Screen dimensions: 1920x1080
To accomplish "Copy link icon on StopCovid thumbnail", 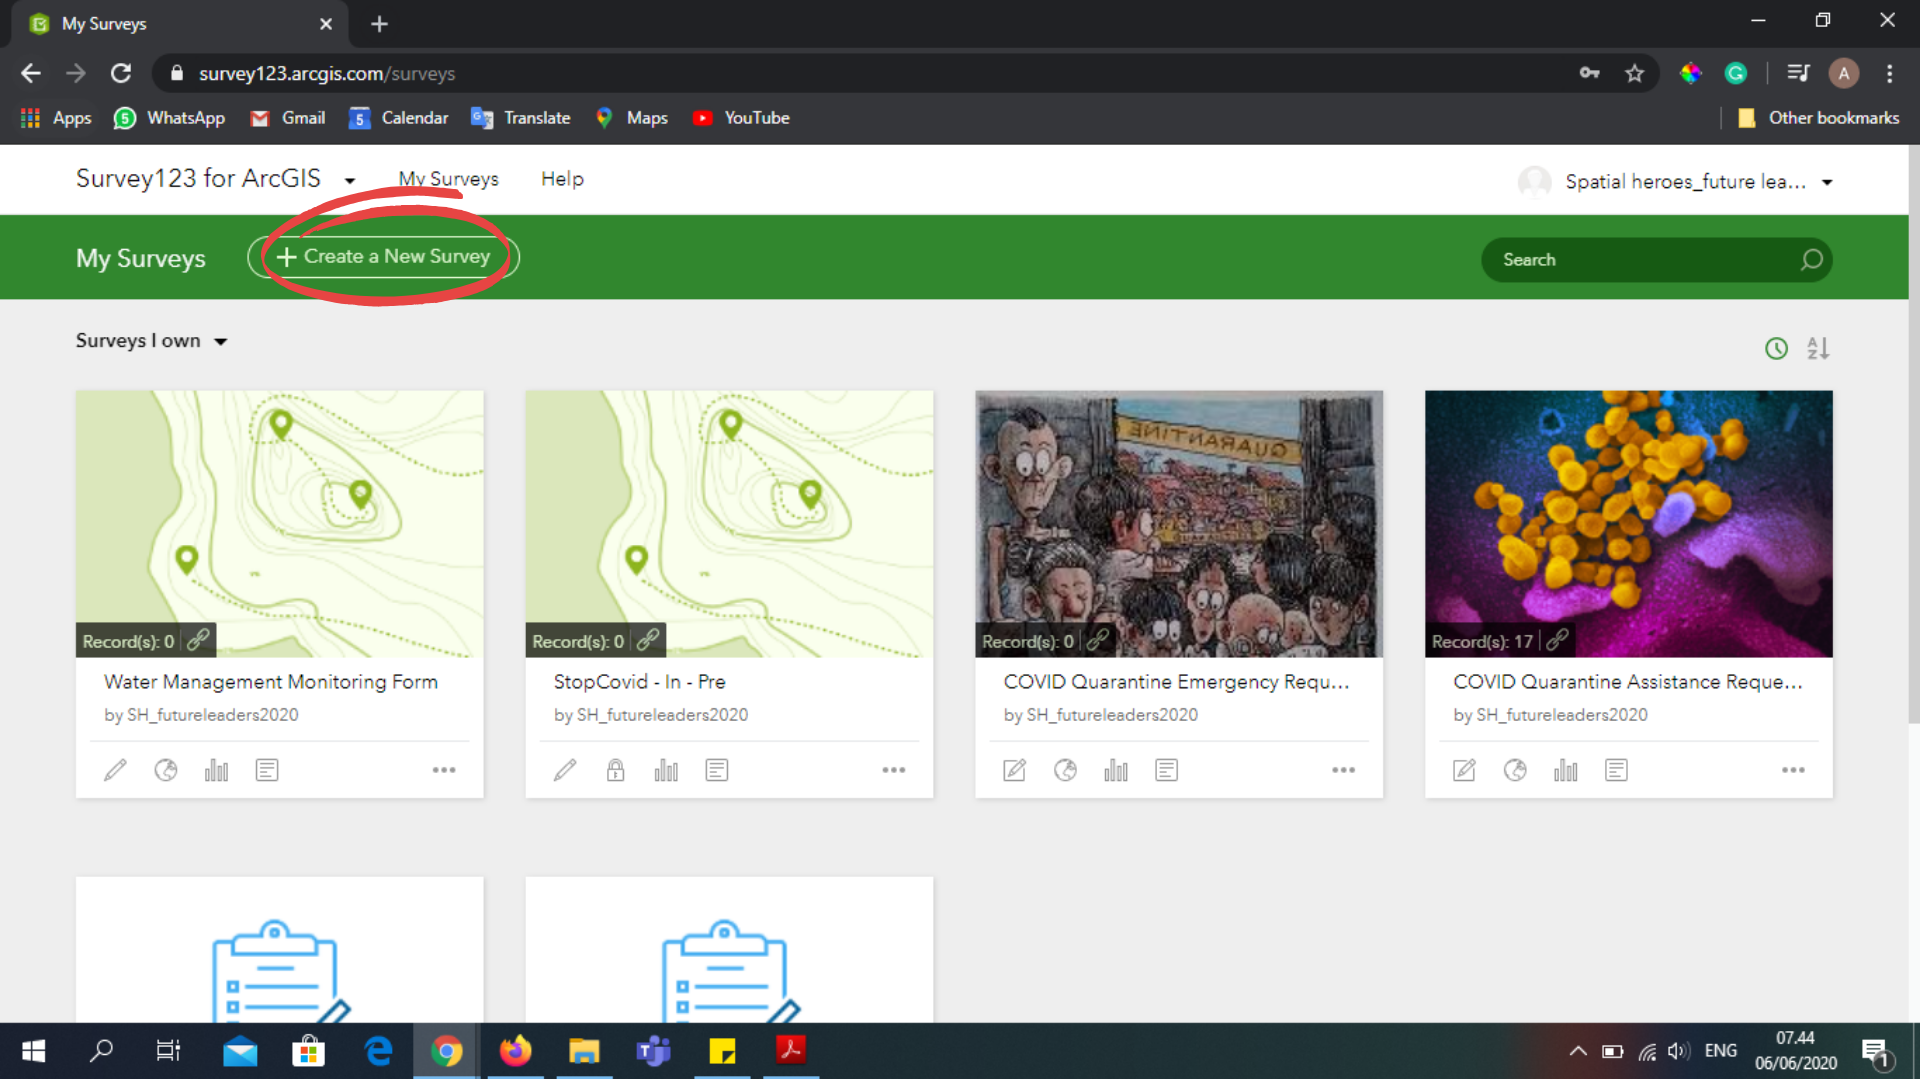I will click(649, 640).
